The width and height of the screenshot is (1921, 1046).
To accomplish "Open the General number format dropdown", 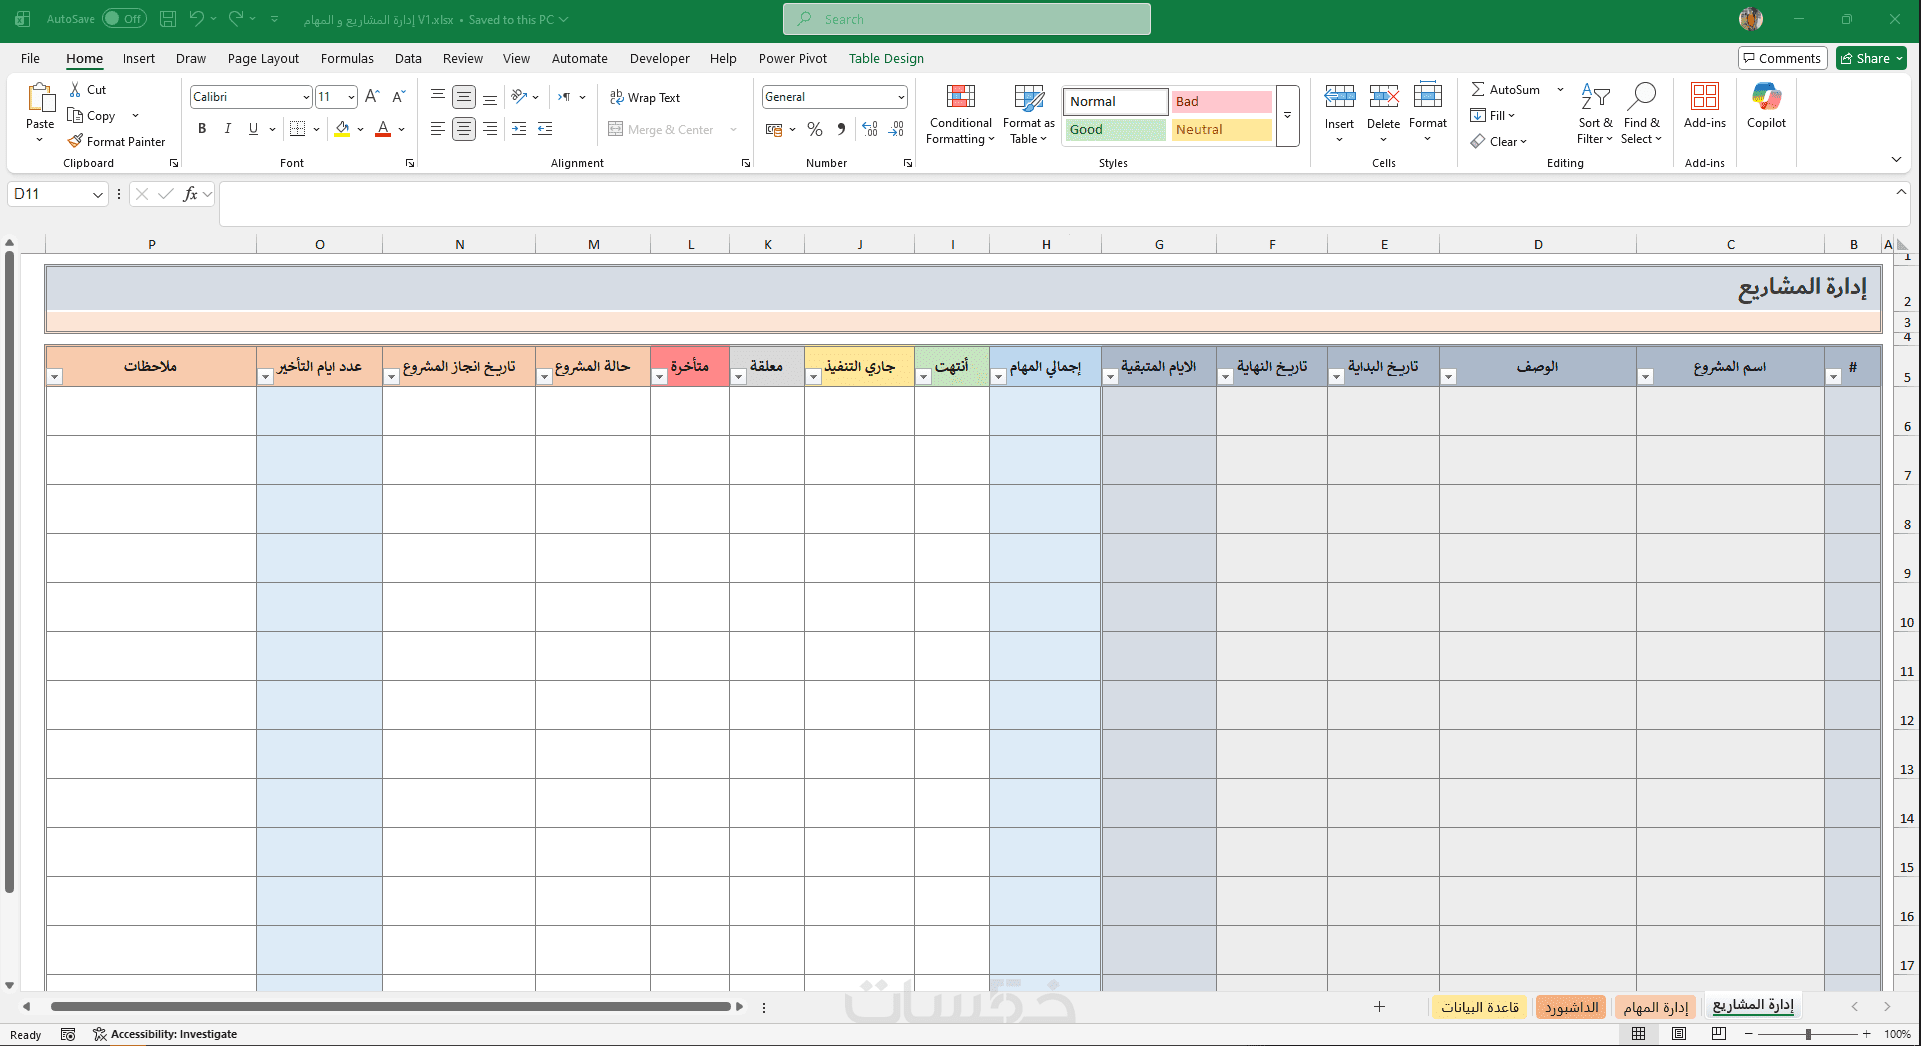I will [x=901, y=97].
